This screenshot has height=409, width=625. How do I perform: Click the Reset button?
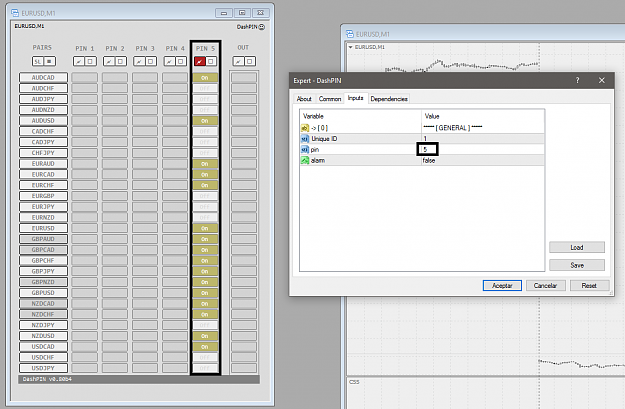point(589,285)
